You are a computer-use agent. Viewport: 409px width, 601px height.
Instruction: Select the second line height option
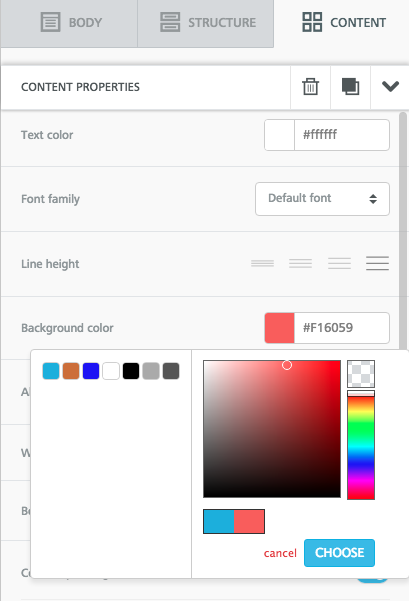click(x=301, y=264)
